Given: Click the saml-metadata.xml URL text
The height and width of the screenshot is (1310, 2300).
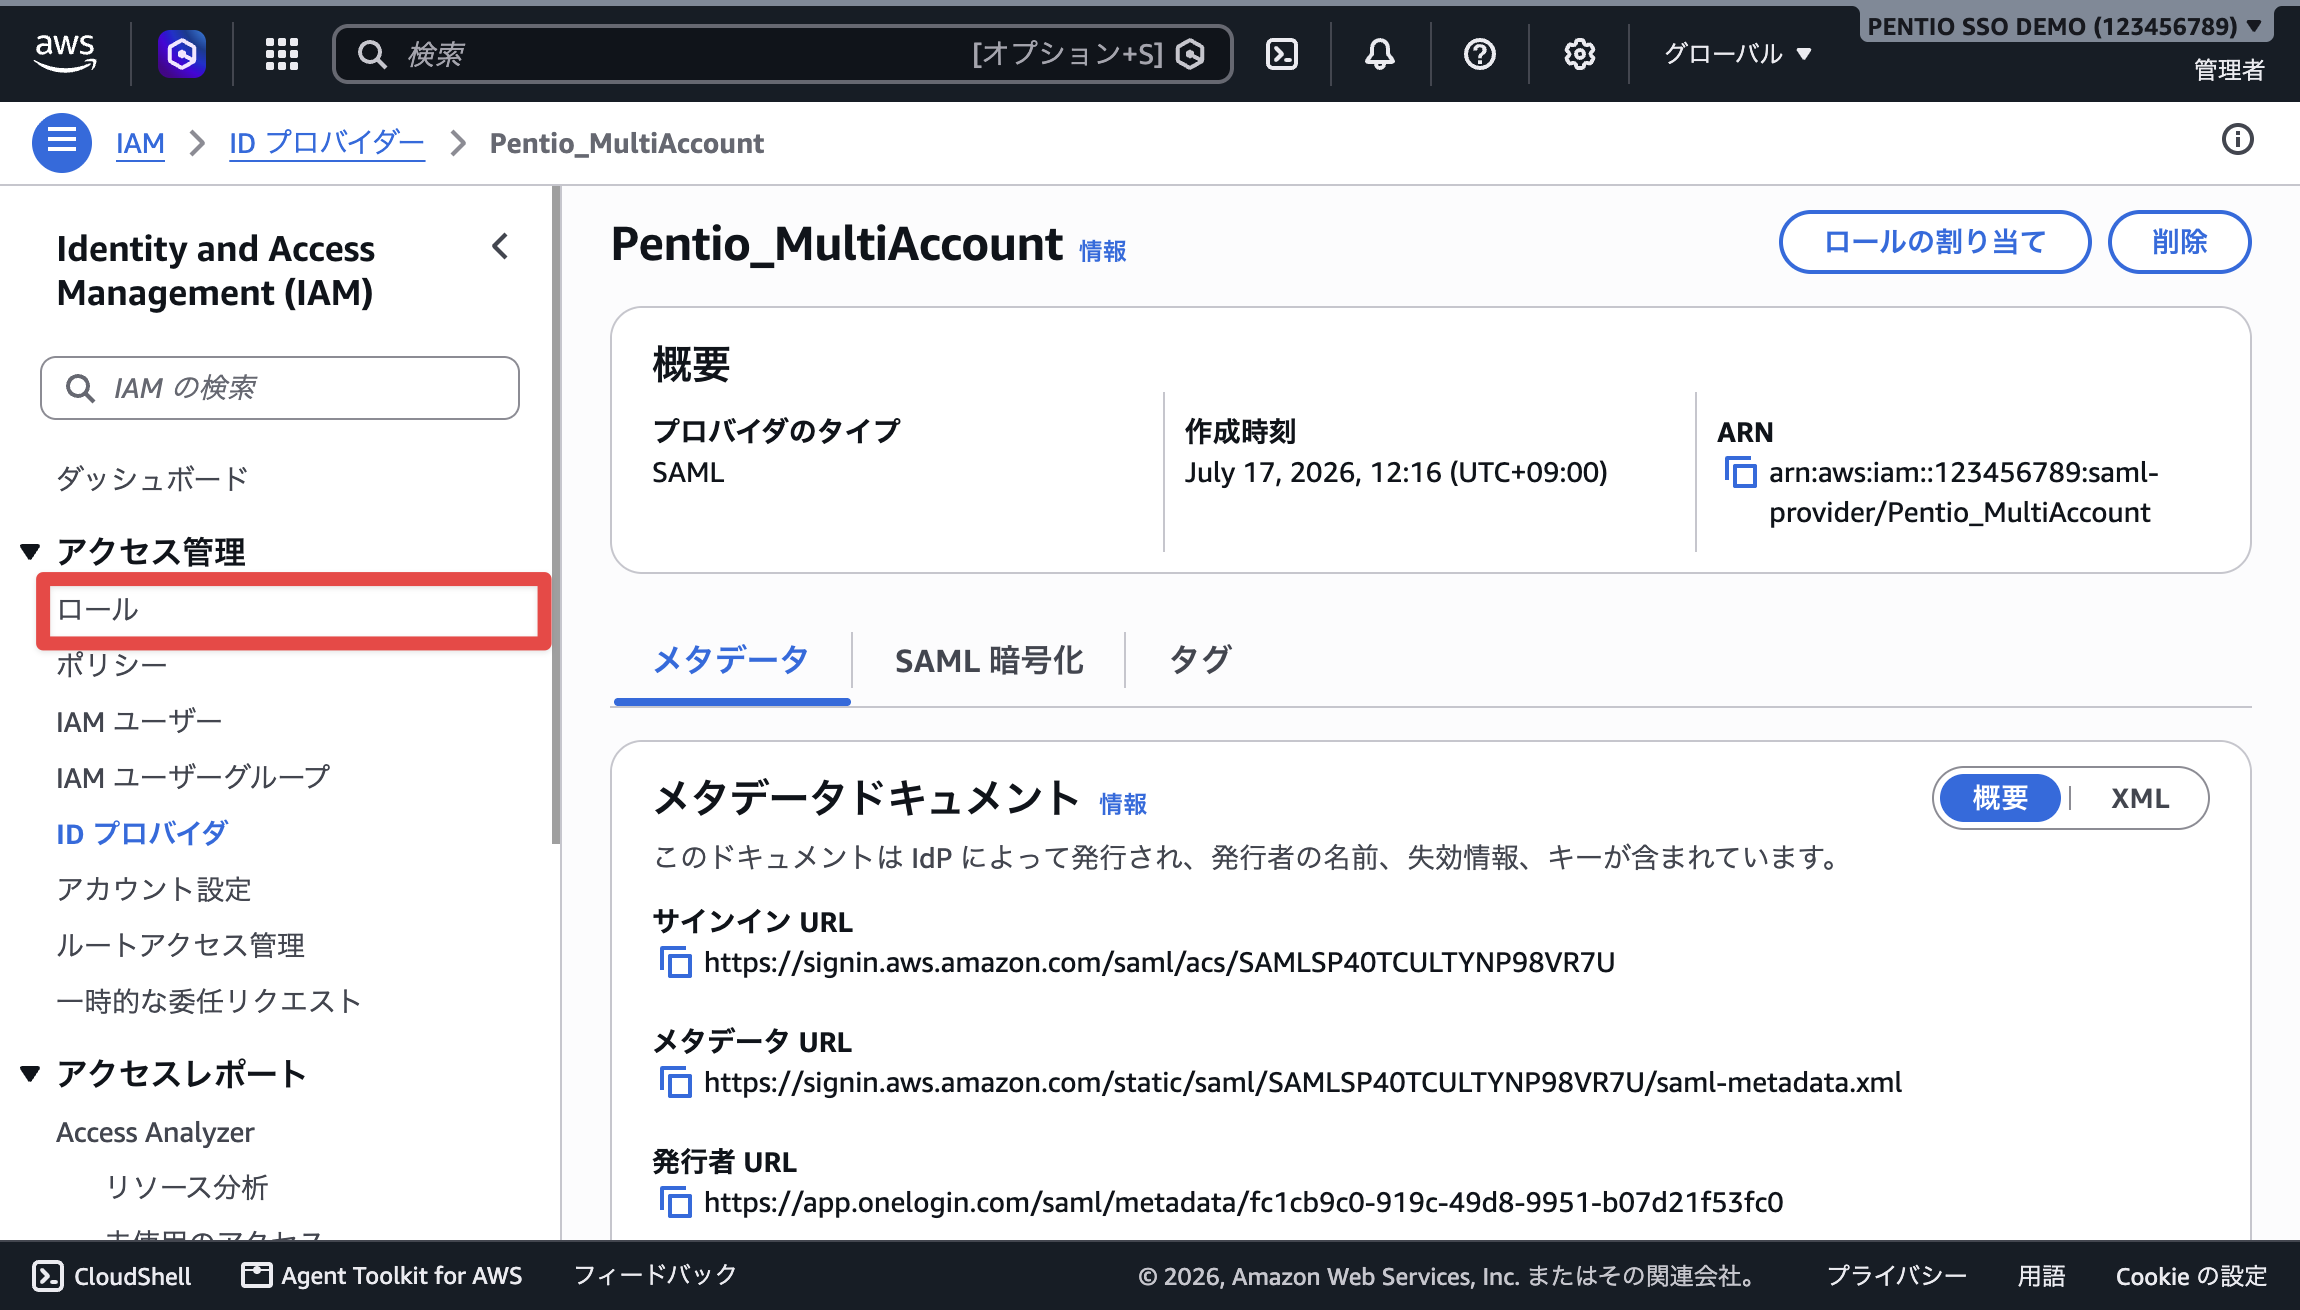Looking at the screenshot, I should coord(1303,1082).
